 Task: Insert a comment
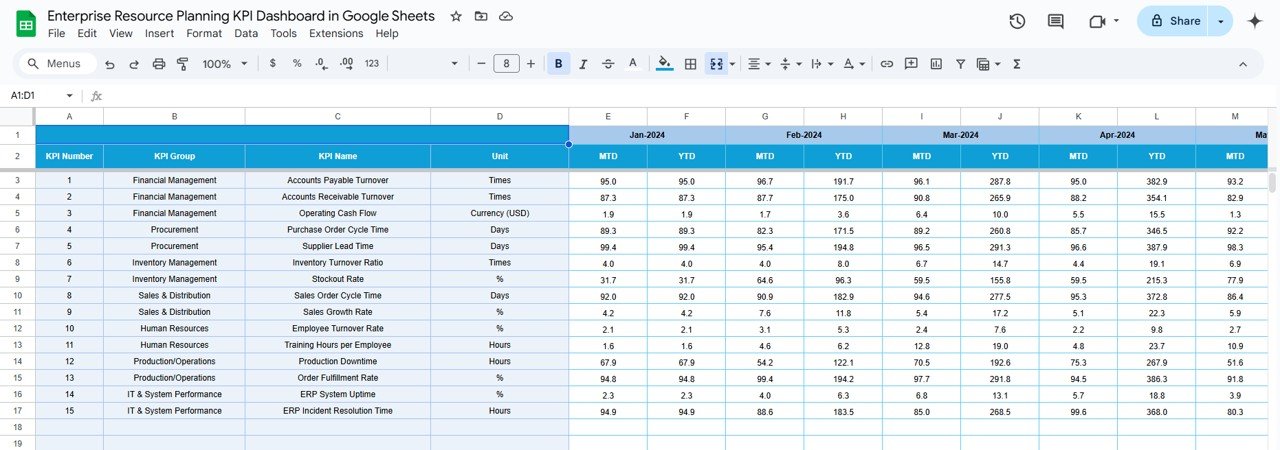(x=911, y=63)
